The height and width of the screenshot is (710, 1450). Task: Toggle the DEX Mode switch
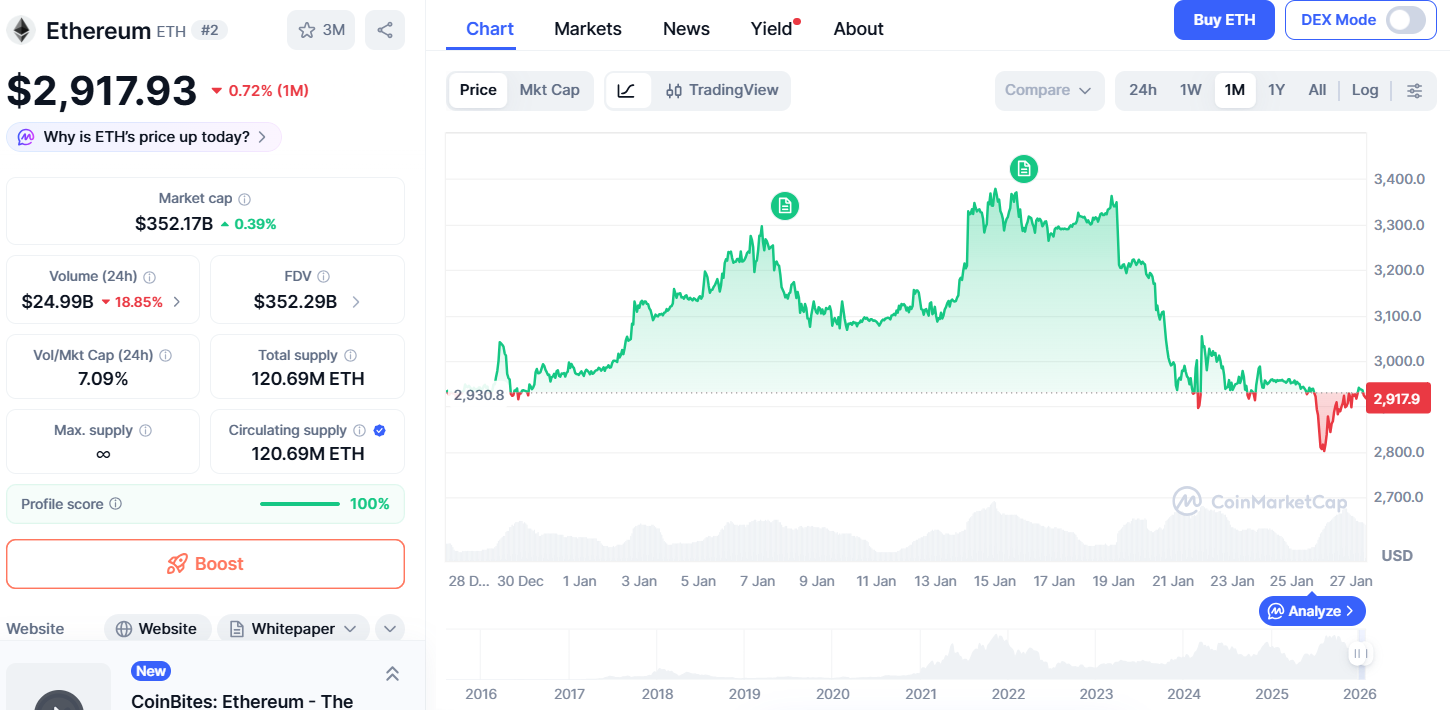[1405, 20]
